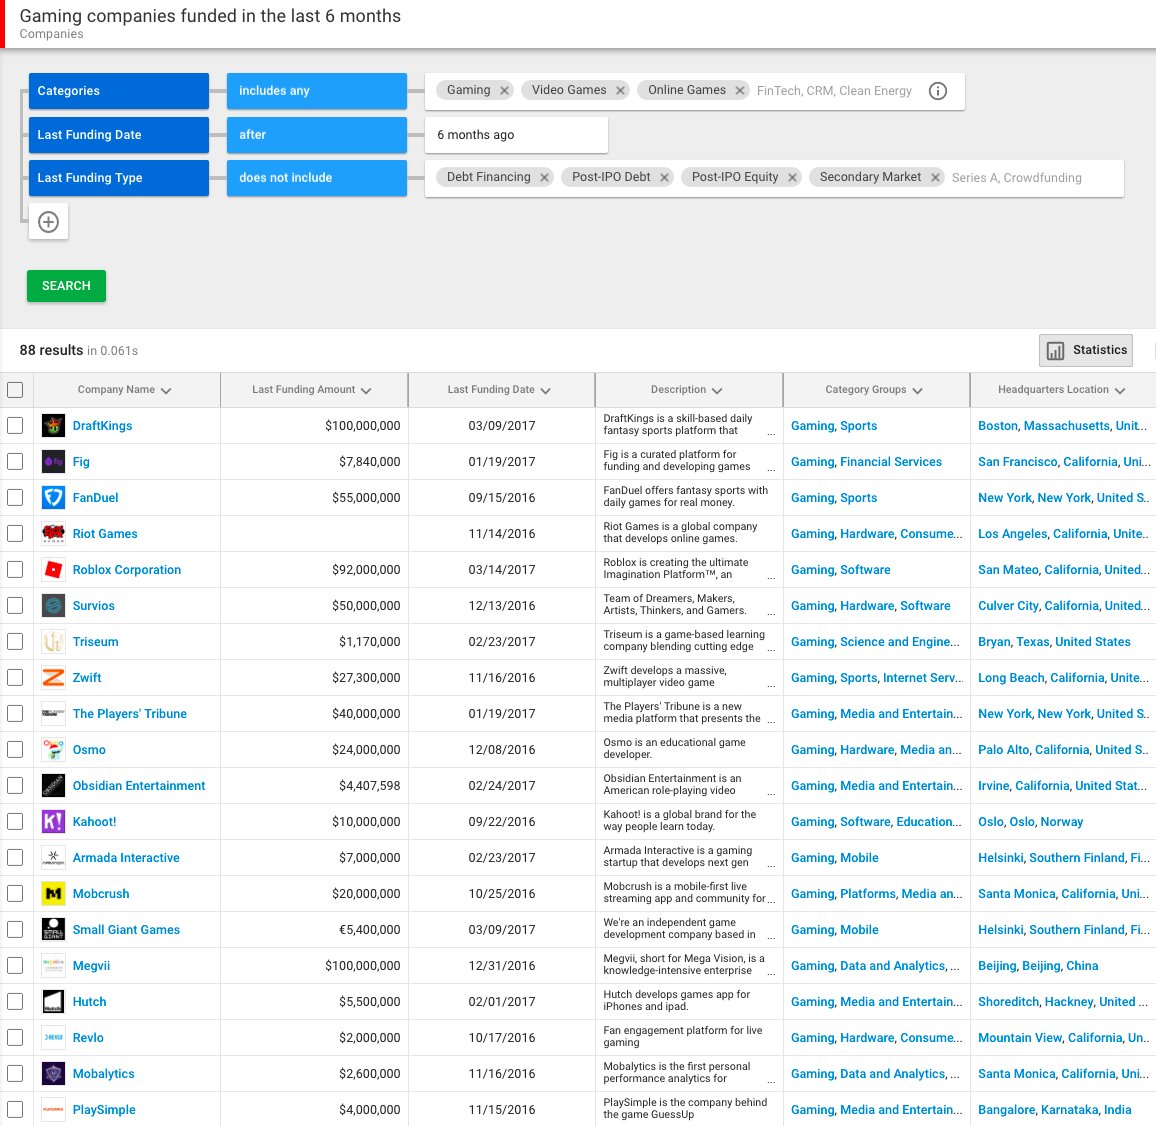Click the Small Giant Games logo
This screenshot has width=1156, height=1126.
53,930
